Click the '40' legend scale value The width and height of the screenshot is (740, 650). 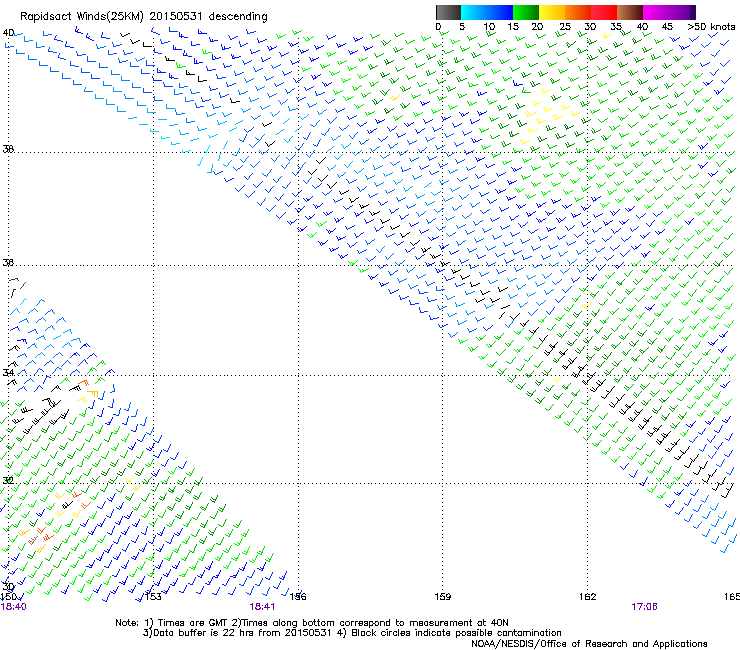[x=642, y=26]
